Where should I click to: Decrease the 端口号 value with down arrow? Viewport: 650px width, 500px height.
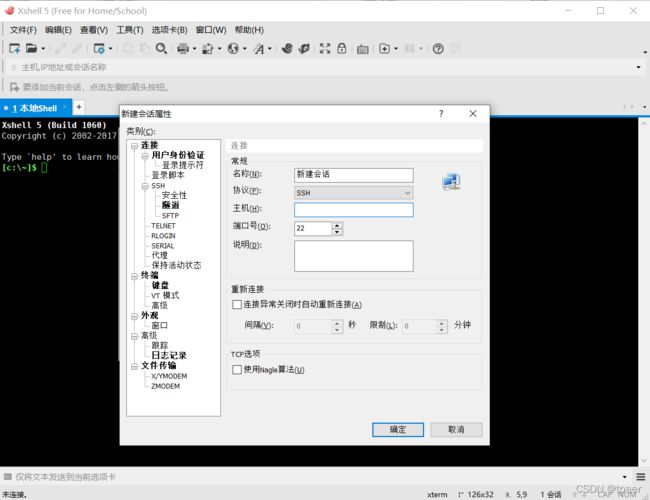click(x=337, y=232)
